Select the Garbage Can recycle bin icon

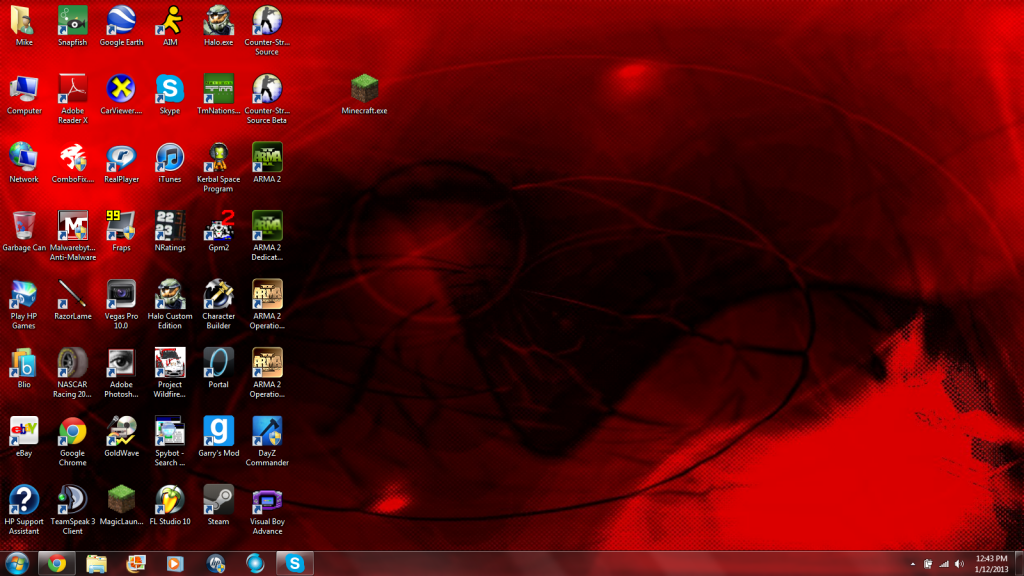click(x=24, y=232)
